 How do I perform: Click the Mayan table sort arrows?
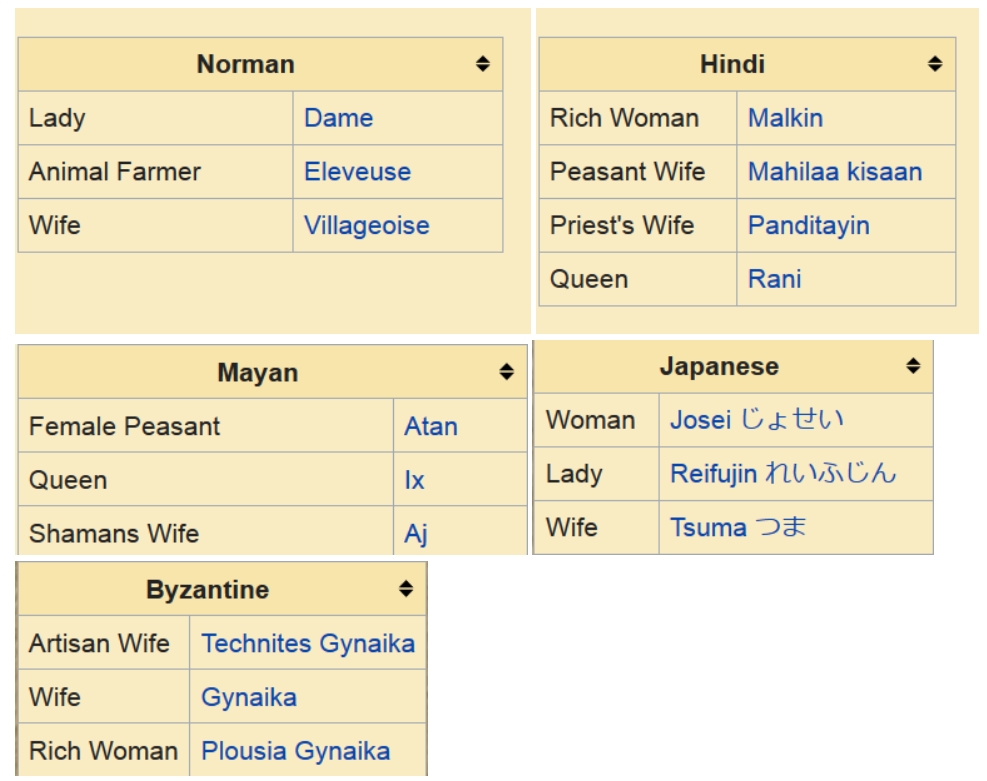coord(506,371)
